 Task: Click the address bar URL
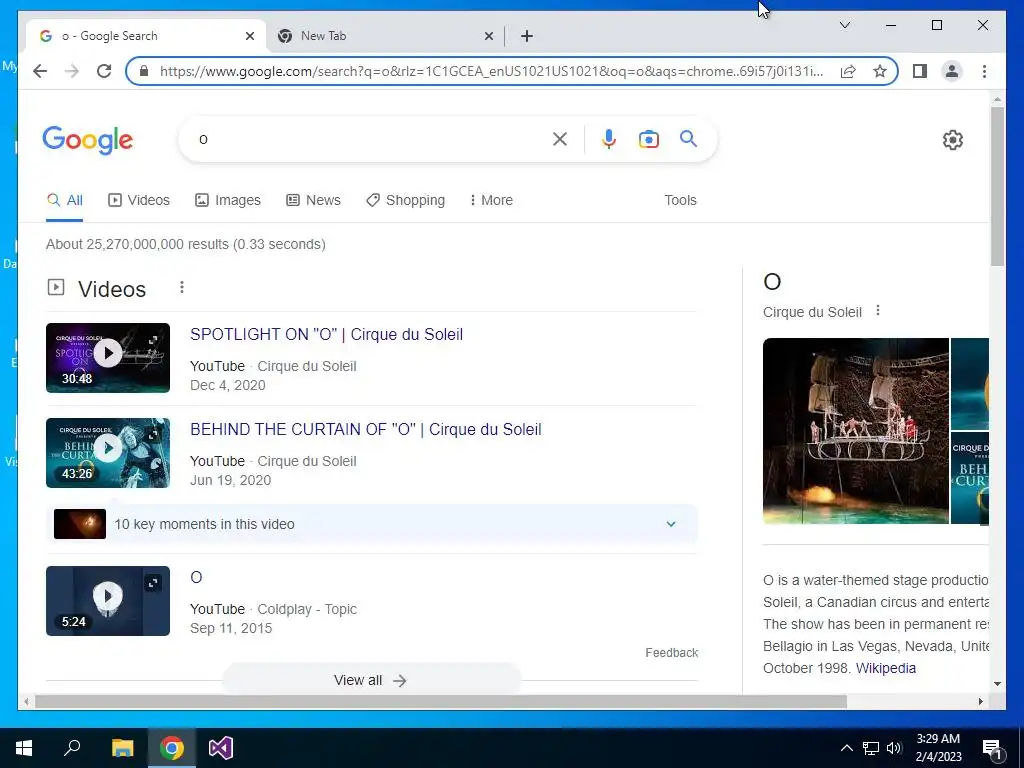pos(491,71)
